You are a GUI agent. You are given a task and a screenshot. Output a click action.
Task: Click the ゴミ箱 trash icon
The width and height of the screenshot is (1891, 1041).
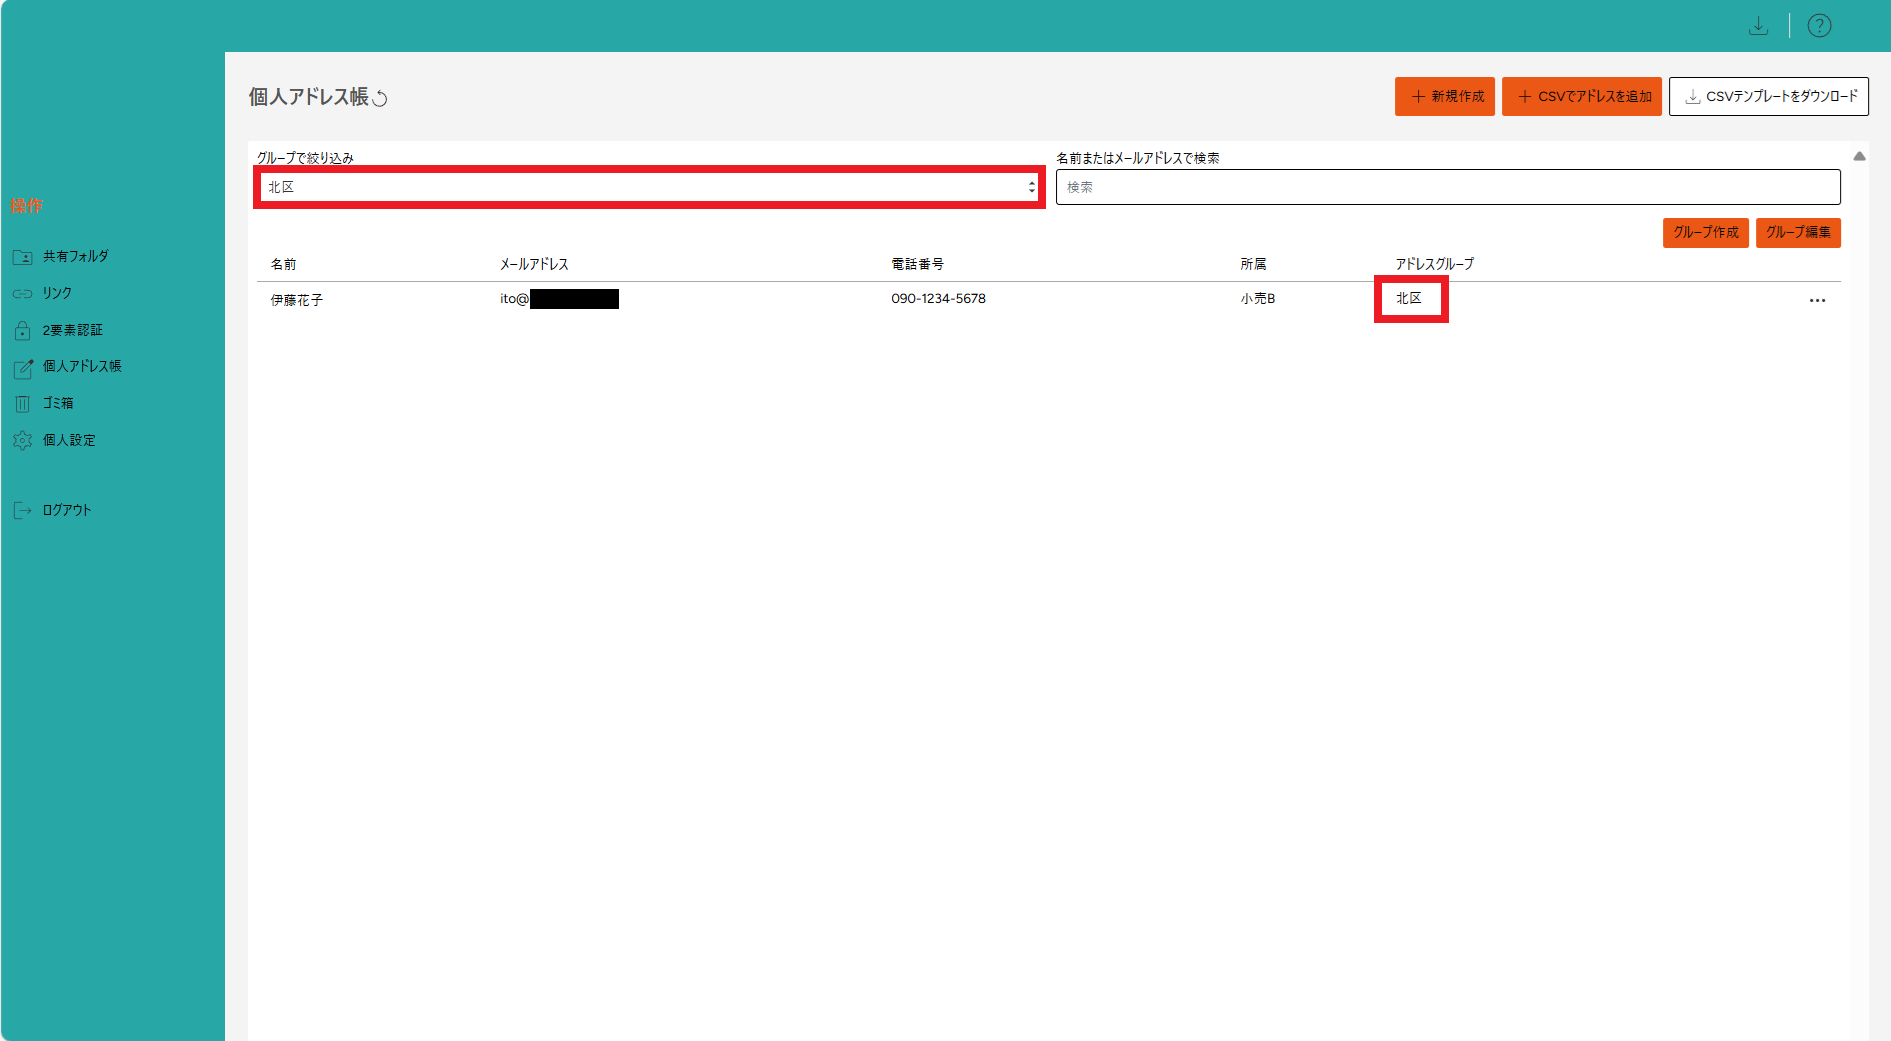[22, 404]
